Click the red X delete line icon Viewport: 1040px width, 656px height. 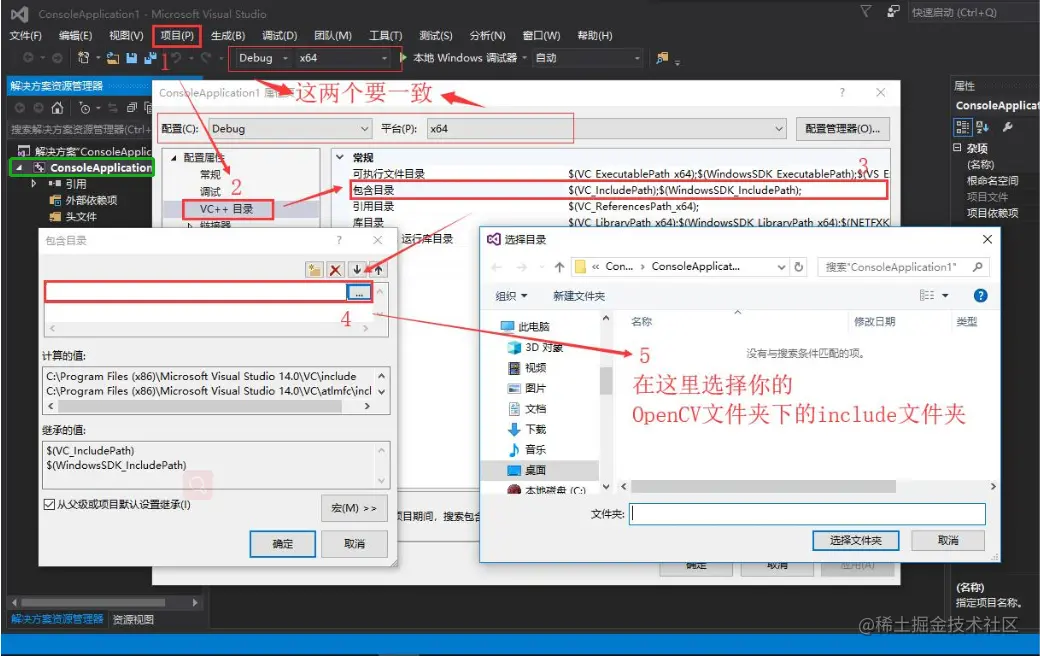coord(335,269)
